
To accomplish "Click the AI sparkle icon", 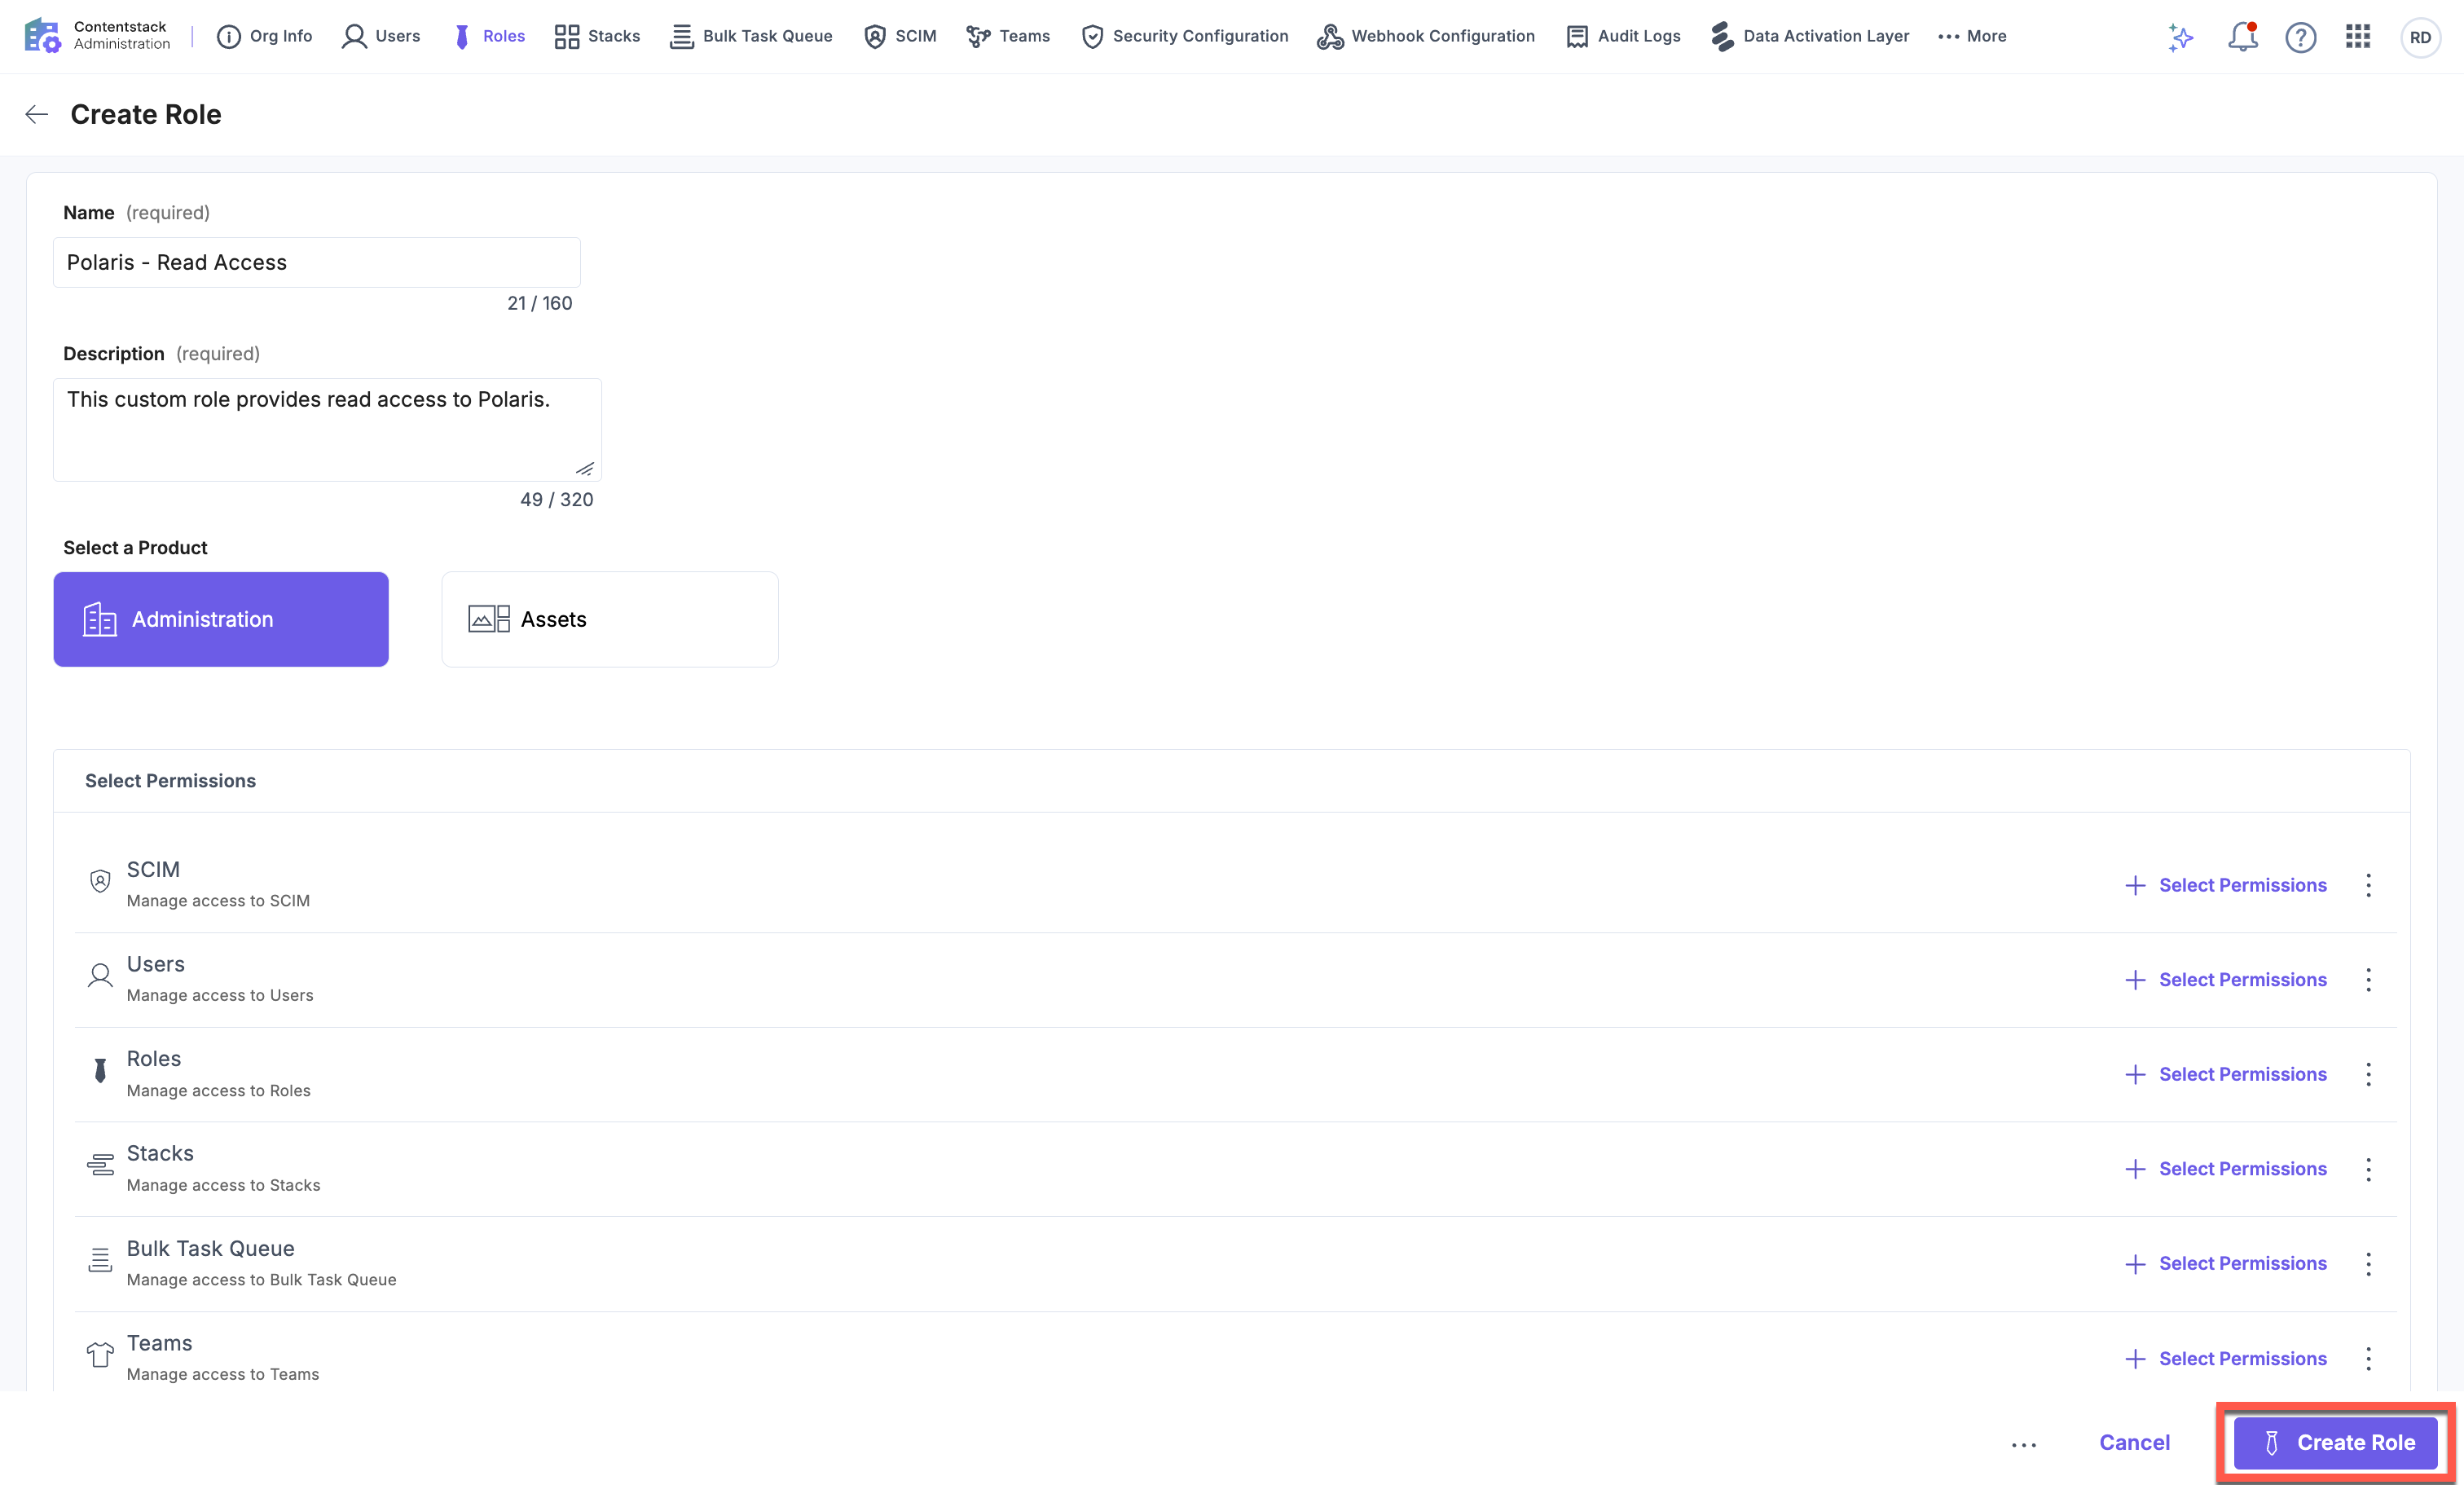I will [x=2181, y=37].
